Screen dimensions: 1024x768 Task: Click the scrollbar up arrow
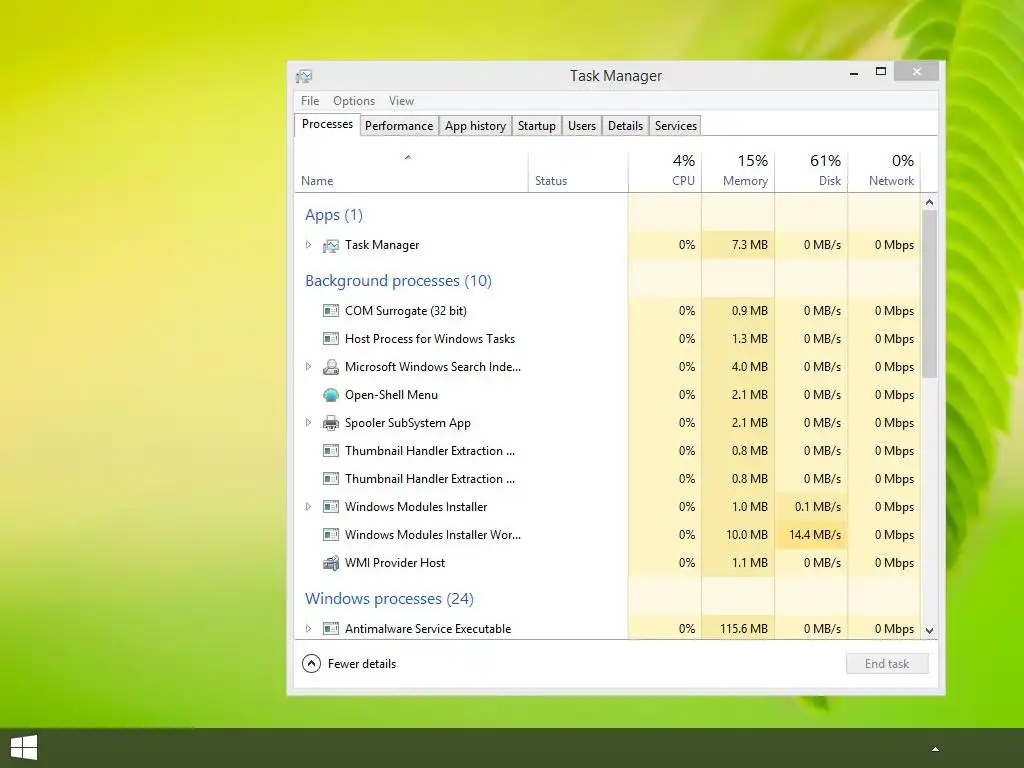[x=929, y=202]
